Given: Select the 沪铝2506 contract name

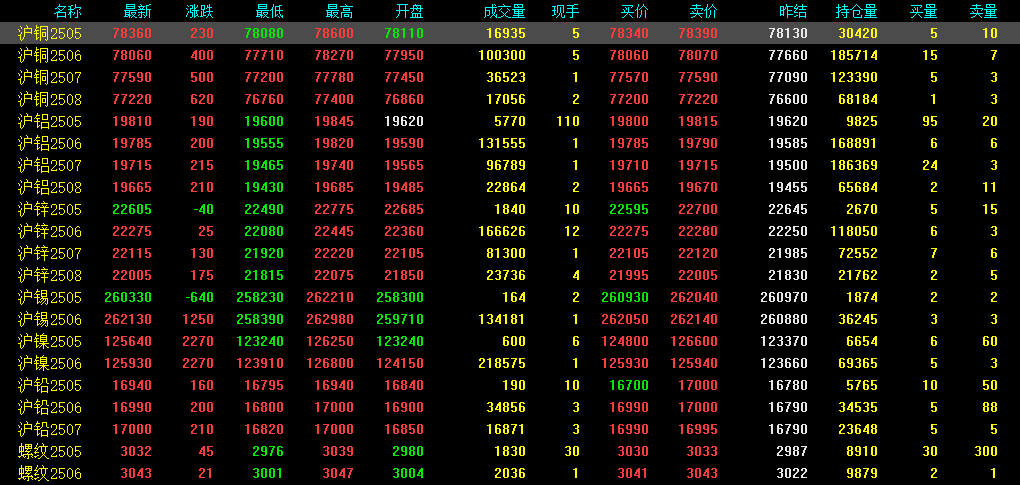Looking at the screenshot, I should click(x=49, y=143).
